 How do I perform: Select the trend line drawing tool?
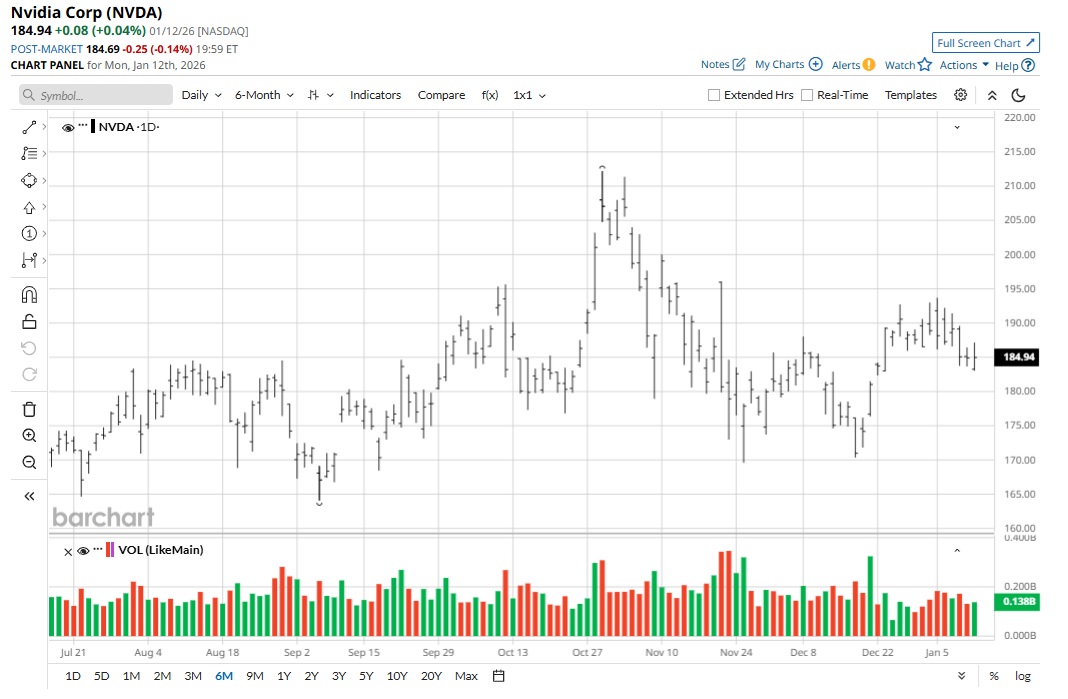[x=29, y=127]
